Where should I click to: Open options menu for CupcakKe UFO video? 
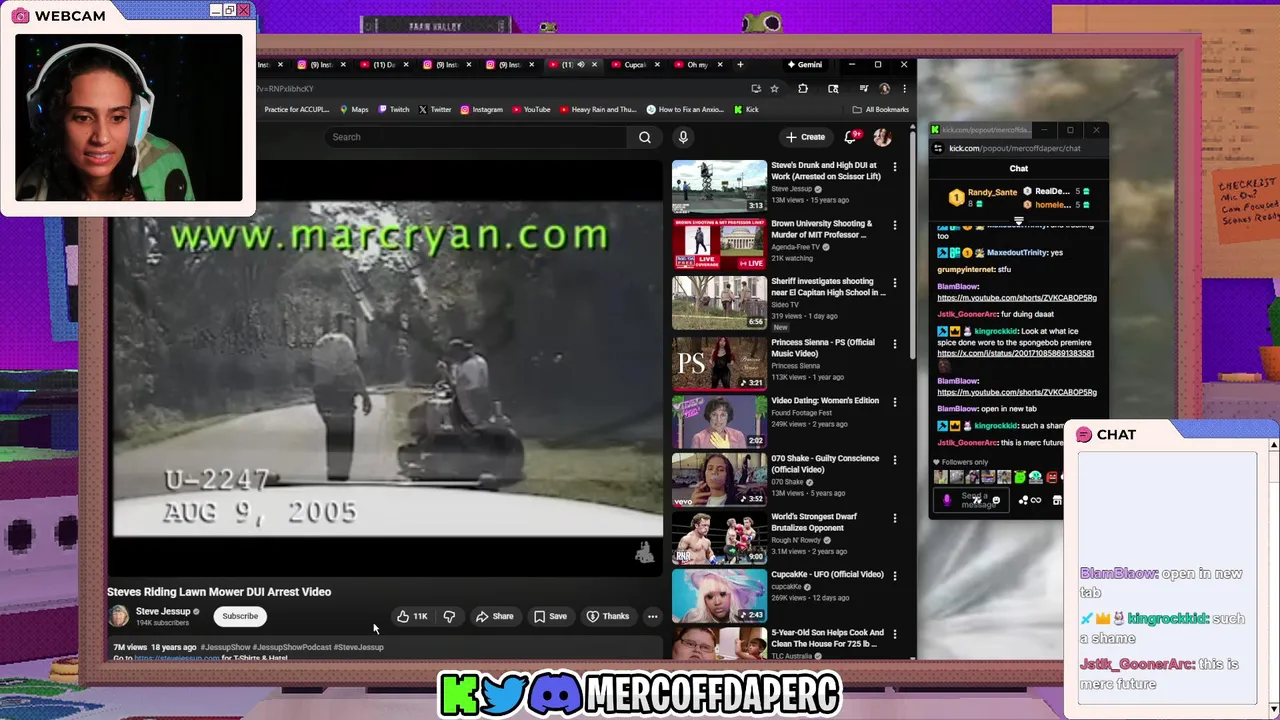click(895, 576)
